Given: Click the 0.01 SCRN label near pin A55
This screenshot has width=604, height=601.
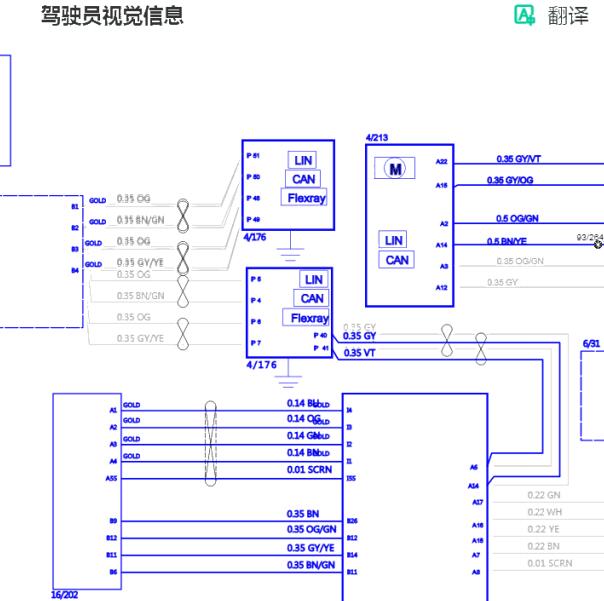Looking at the screenshot, I should (x=309, y=470).
